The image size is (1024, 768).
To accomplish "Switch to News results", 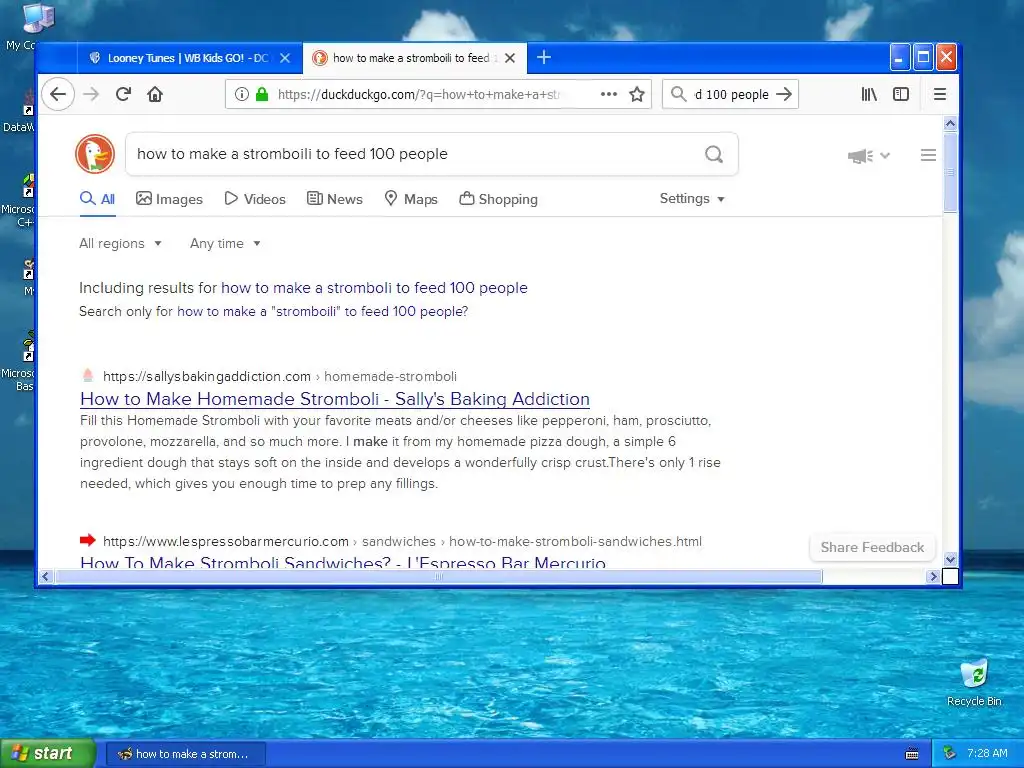I will coord(334,199).
